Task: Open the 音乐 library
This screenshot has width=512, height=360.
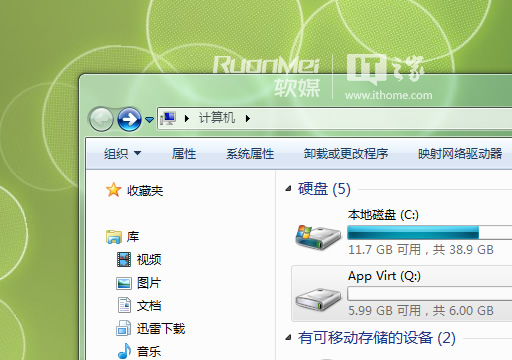Action: click(149, 351)
